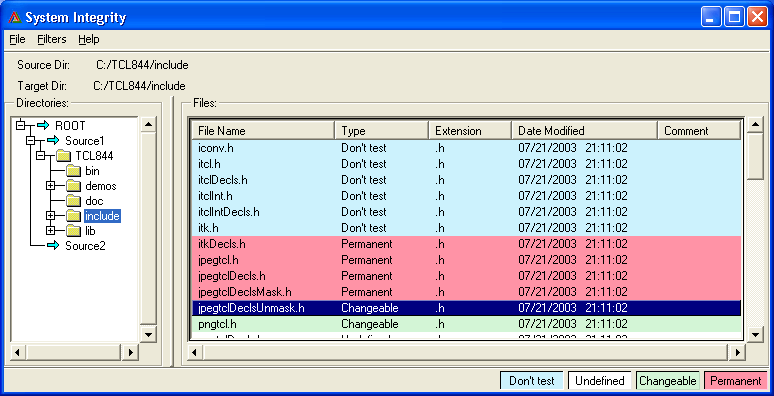Screen dimensions: 774x396
Task: Click the Permanent legend swatch
Action: click(x=735, y=381)
